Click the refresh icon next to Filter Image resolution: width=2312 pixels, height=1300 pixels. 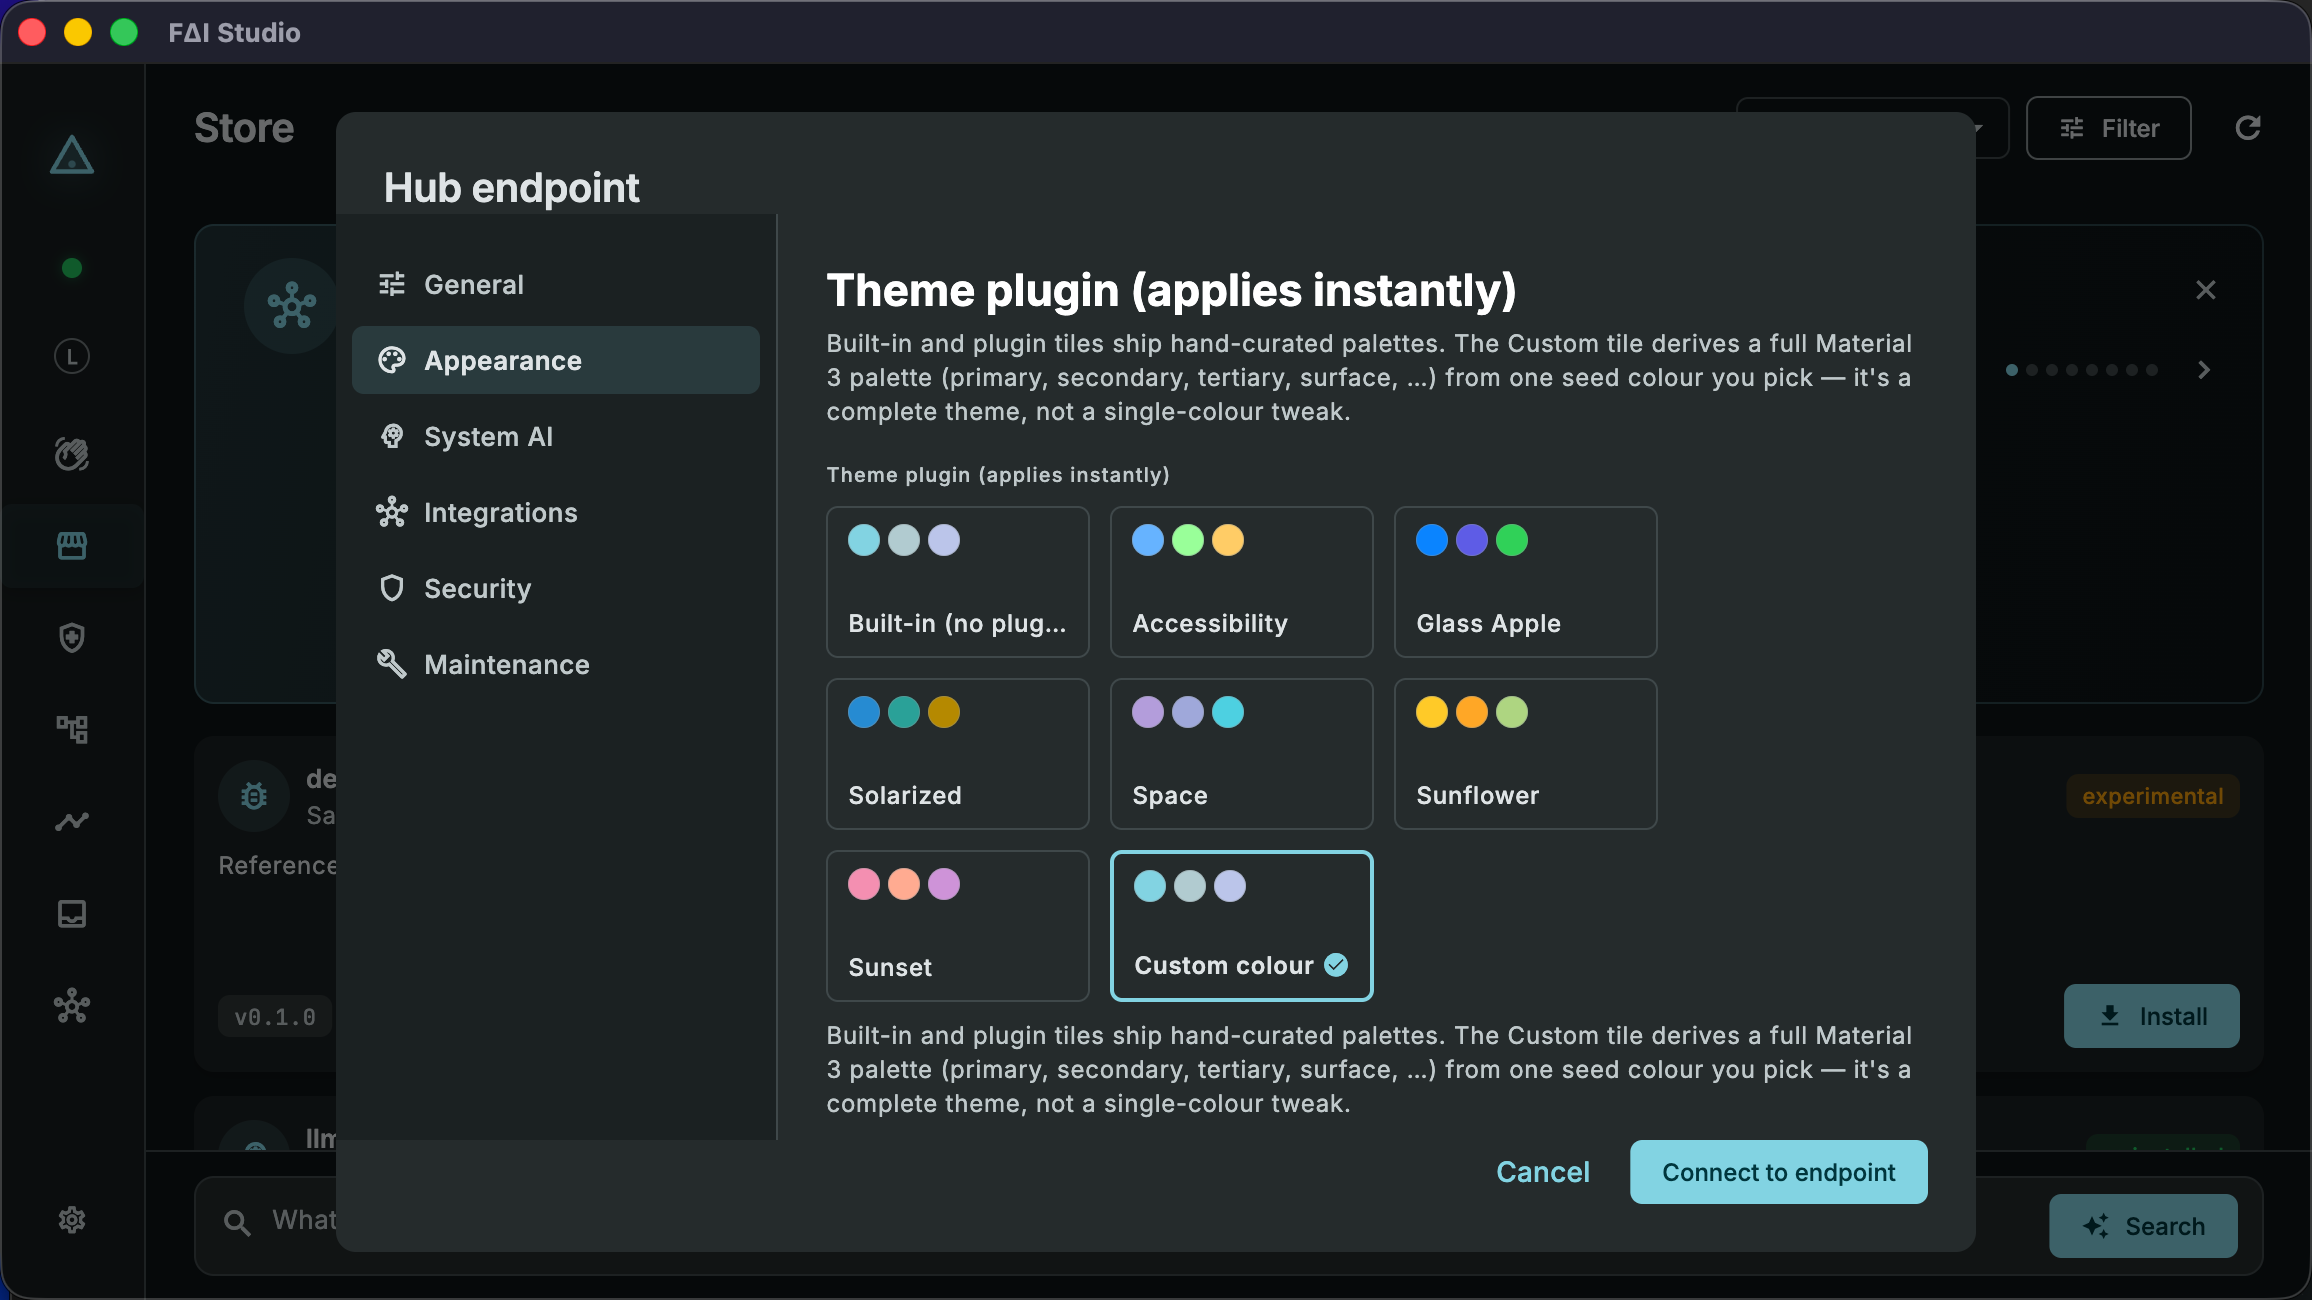point(2248,128)
